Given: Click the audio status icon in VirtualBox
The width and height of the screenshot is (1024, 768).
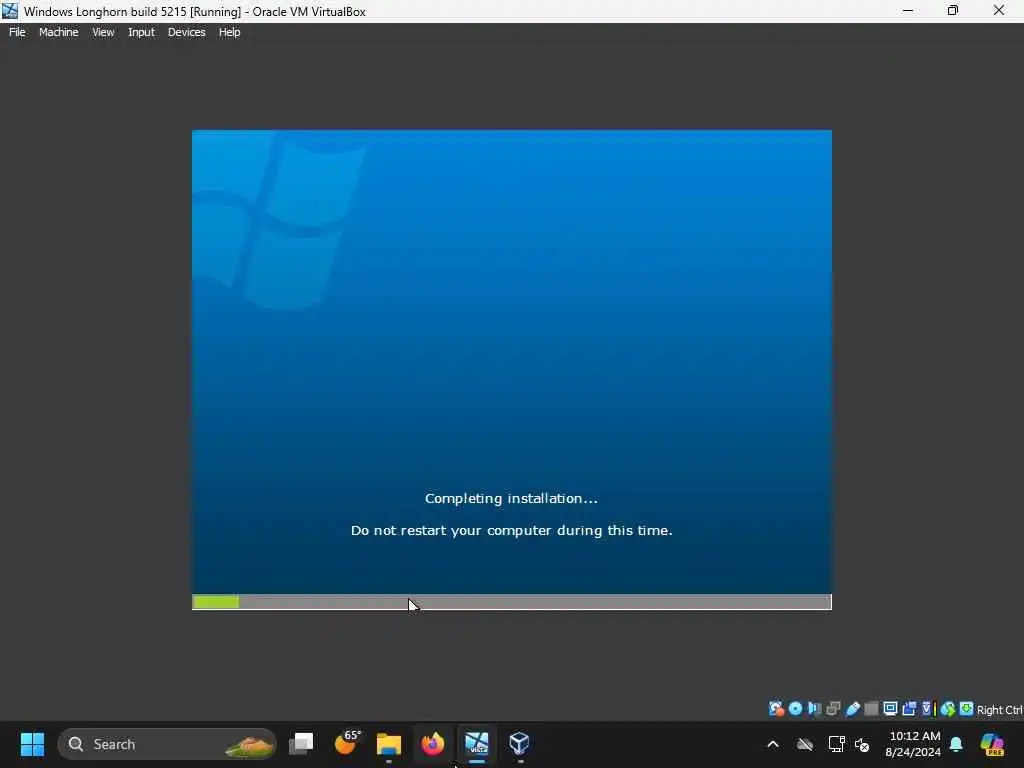Looking at the screenshot, I should coord(814,709).
